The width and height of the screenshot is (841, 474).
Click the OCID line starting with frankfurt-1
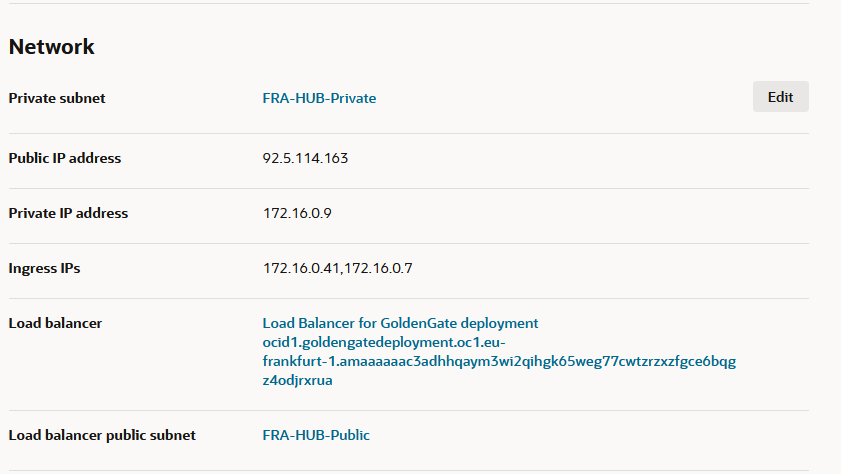click(x=498, y=361)
